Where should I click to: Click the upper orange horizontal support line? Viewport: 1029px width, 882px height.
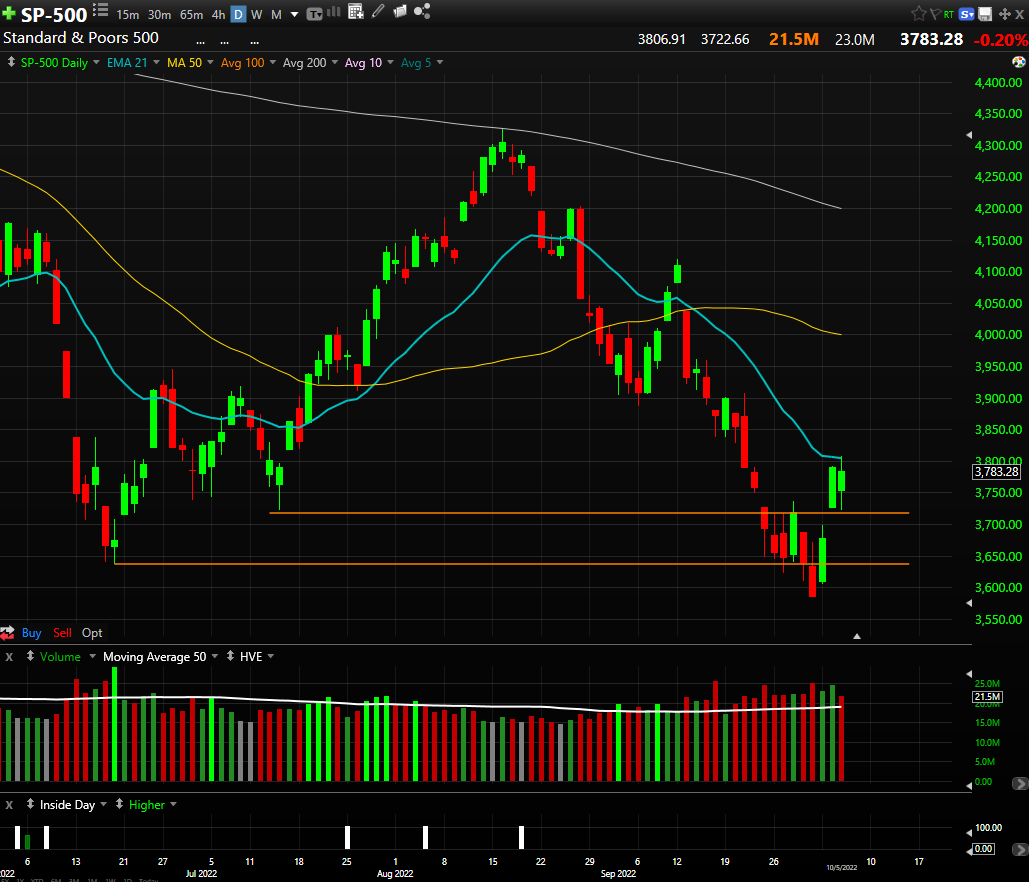point(589,513)
